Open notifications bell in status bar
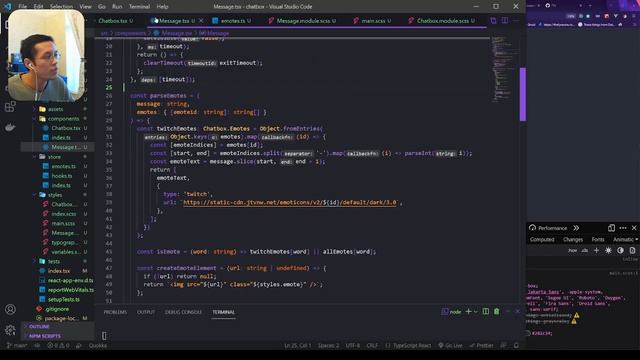The image size is (640, 360). 516,345
